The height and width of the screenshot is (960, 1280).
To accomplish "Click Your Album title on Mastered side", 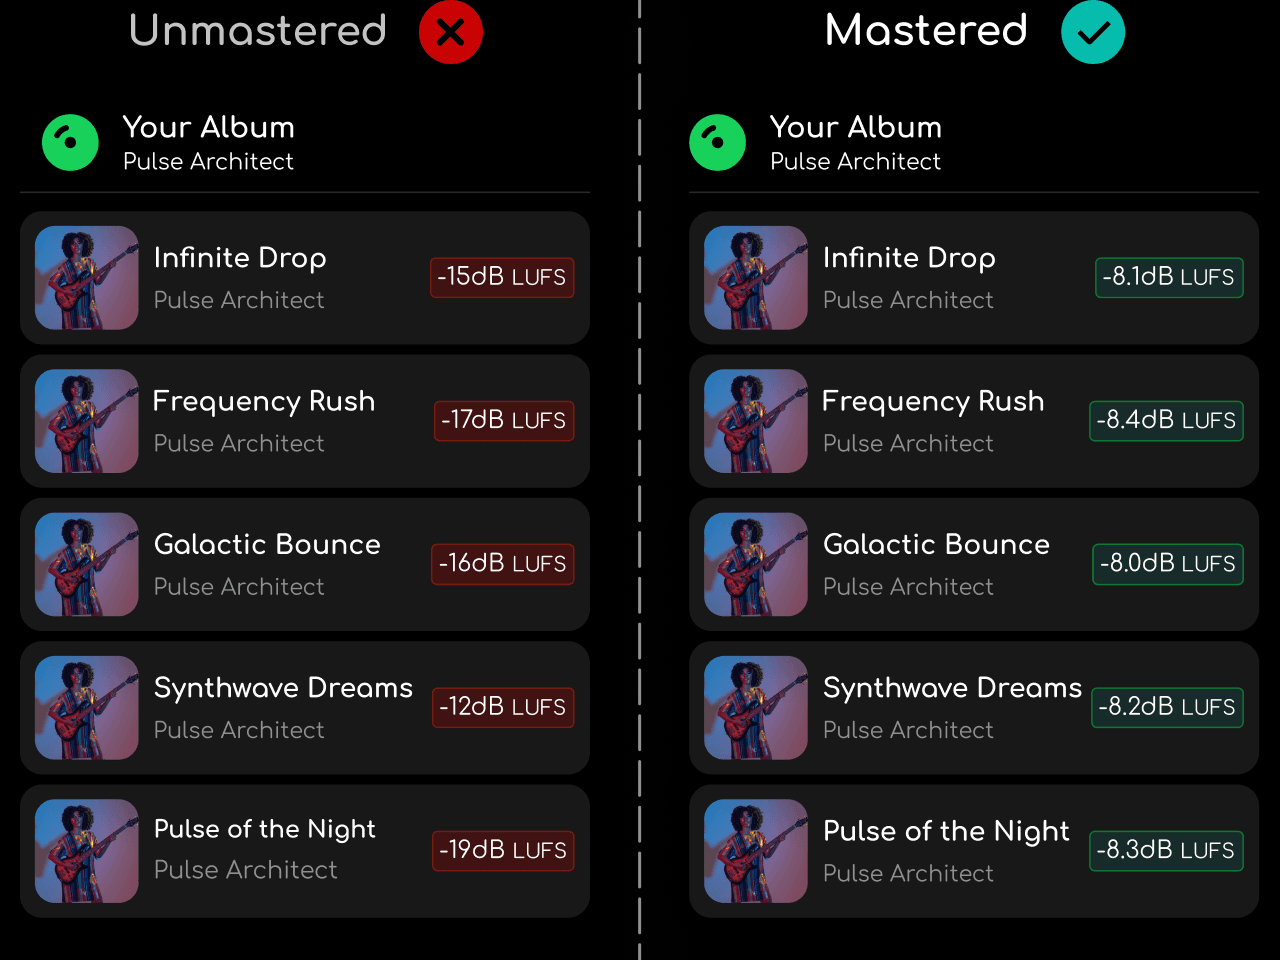I will pos(856,127).
